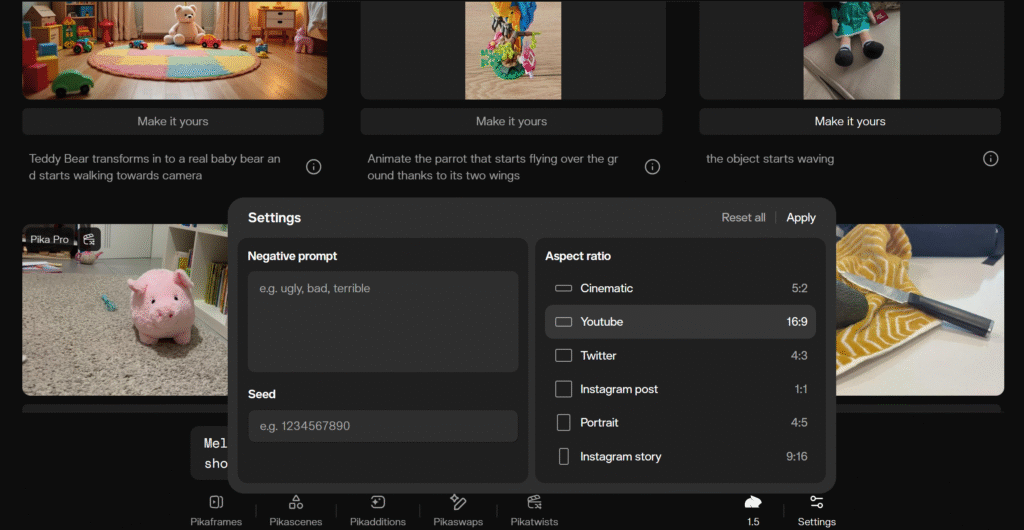
Task: Focus the Negative prompt text area
Action: coord(382,322)
